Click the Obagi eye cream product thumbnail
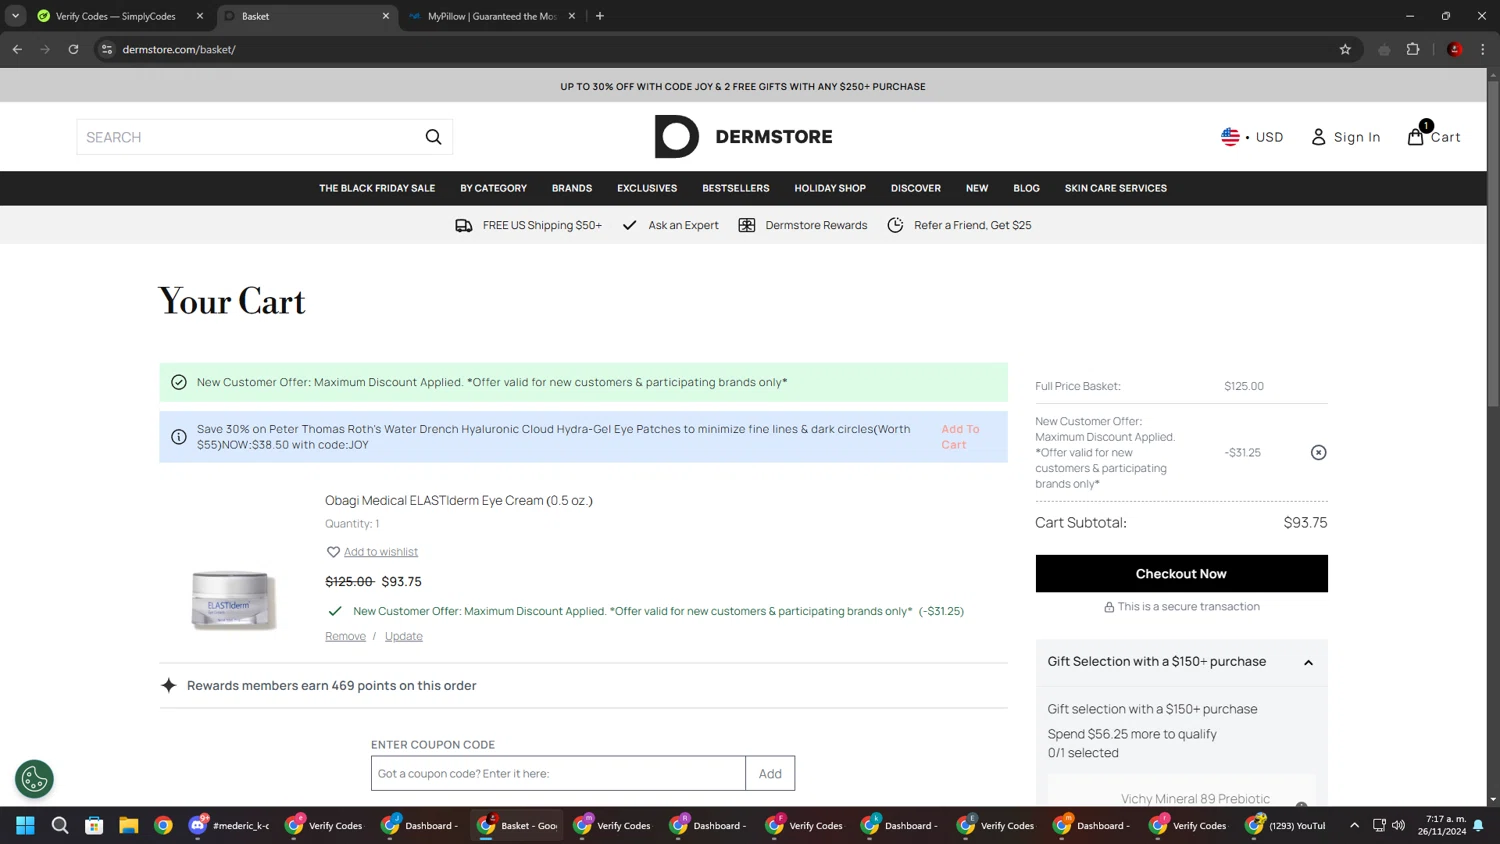The width and height of the screenshot is (1500, 844). 232,599
